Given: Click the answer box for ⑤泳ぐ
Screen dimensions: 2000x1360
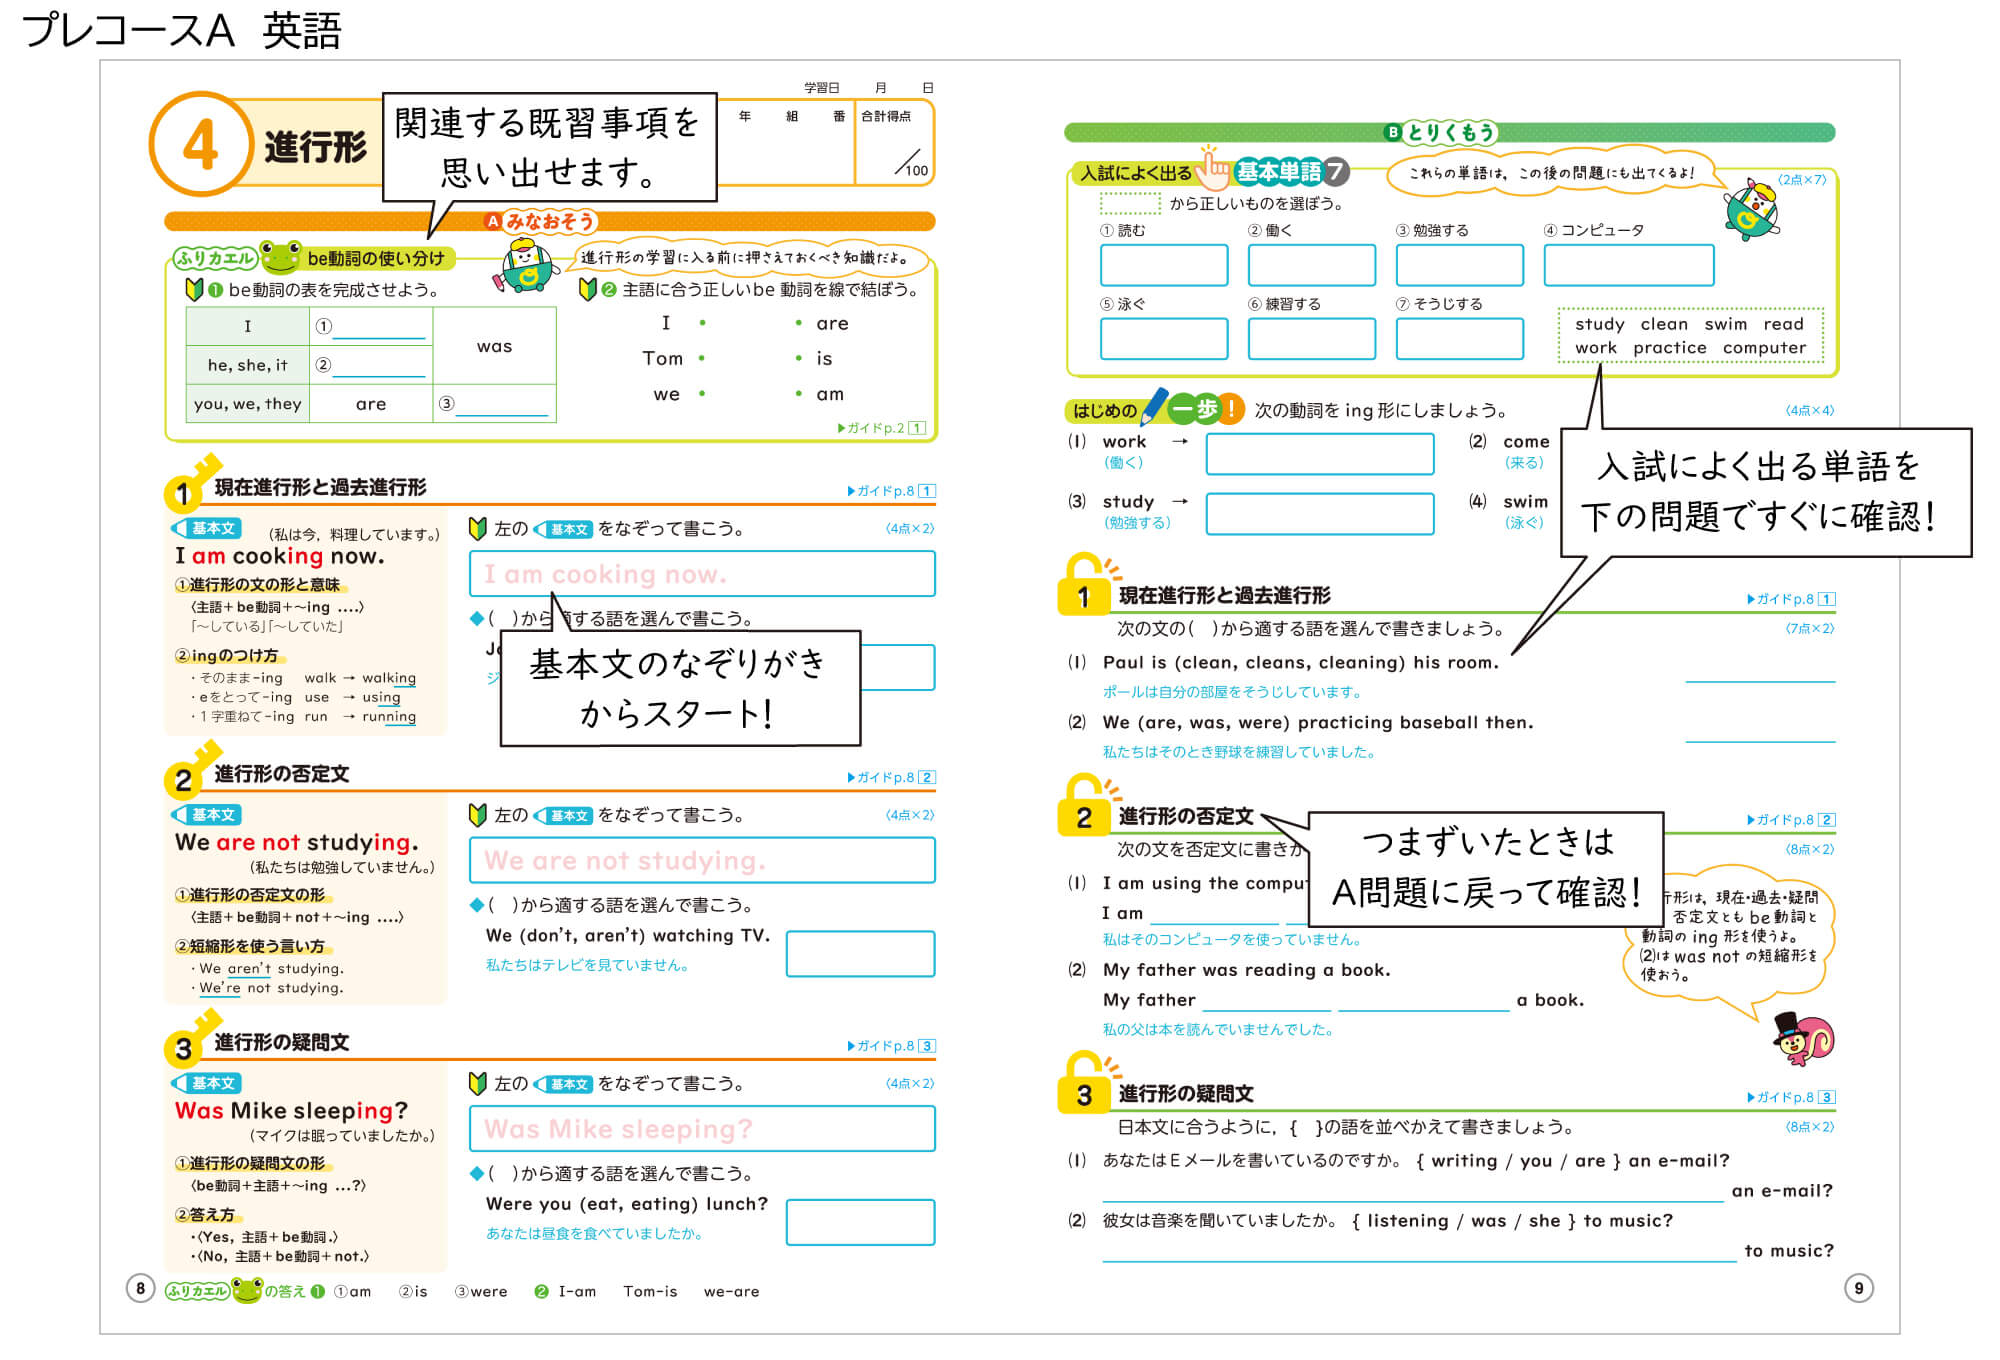Looking at the screenshot, I should 1164,338.
